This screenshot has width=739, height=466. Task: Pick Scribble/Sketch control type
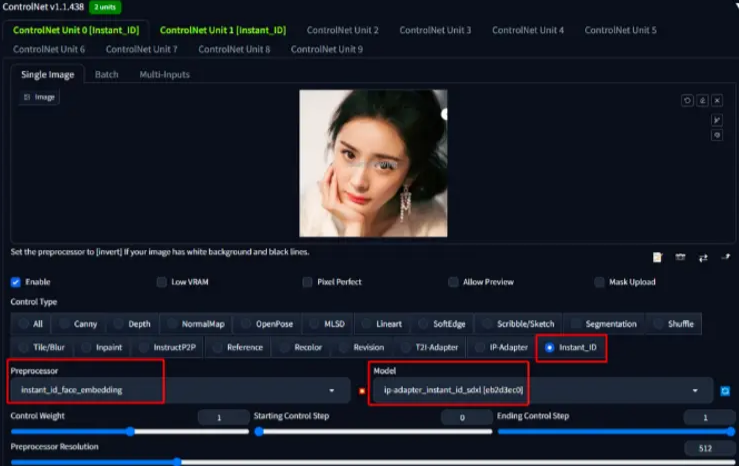[x=518, y=324]
